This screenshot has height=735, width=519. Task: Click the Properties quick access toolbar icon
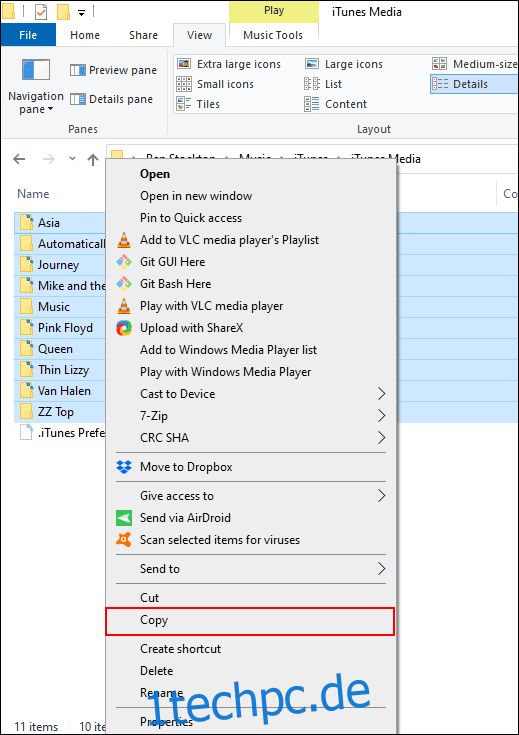41,12
